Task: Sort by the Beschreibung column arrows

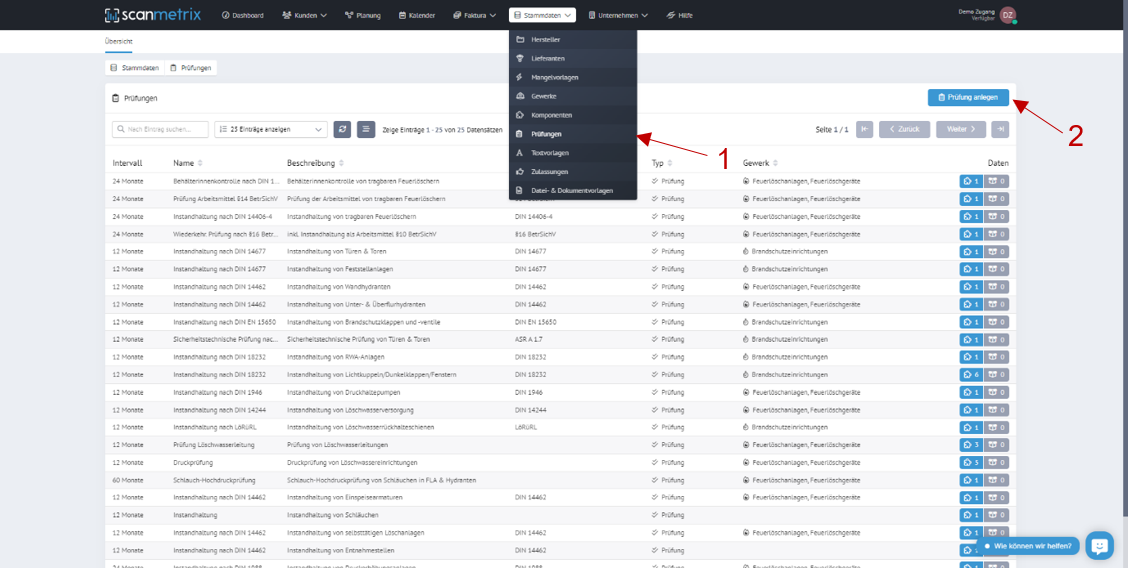Action: [x=340, y=163]
